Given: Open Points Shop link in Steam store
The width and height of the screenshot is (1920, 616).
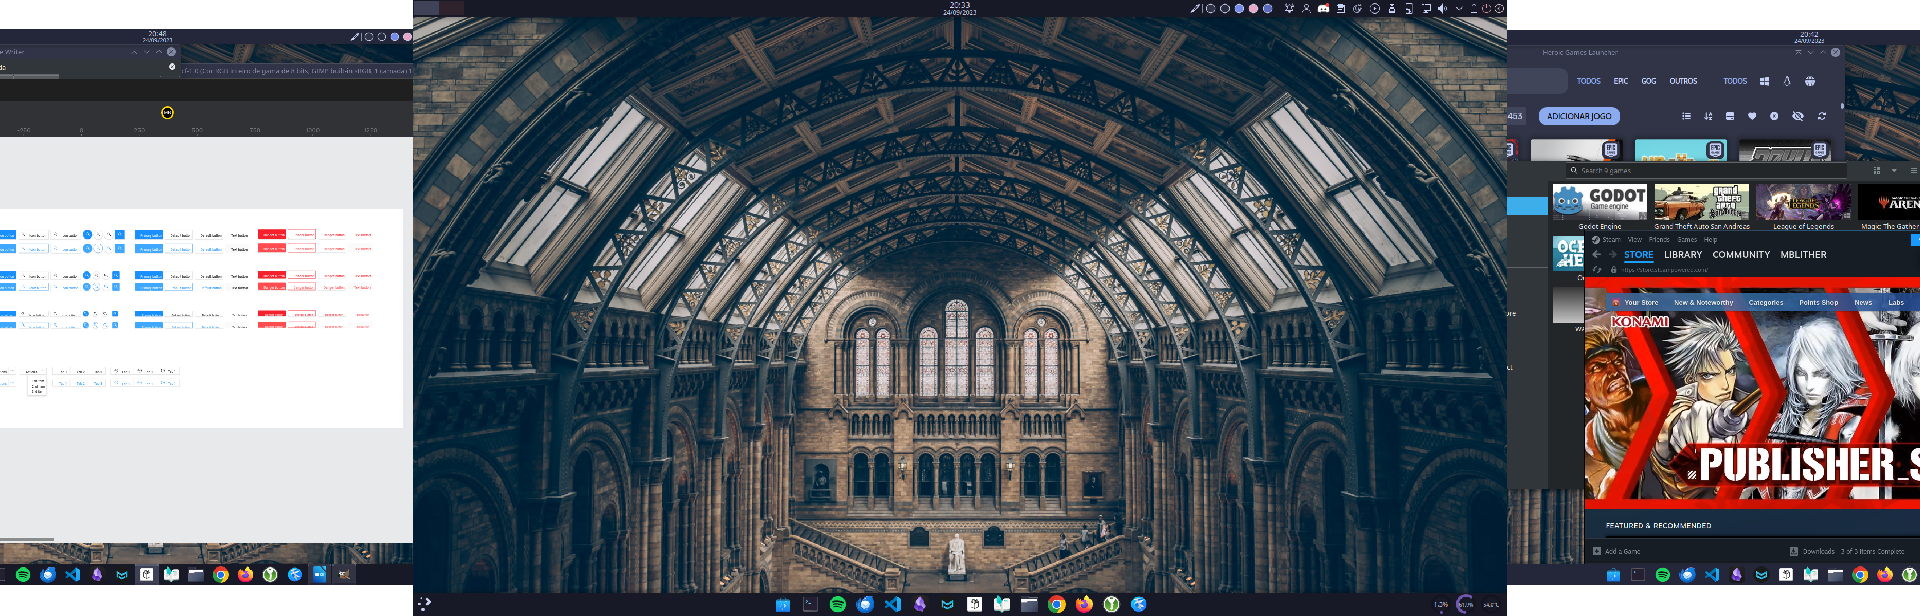Looking at the screenshot, I should pos(1818,302).
